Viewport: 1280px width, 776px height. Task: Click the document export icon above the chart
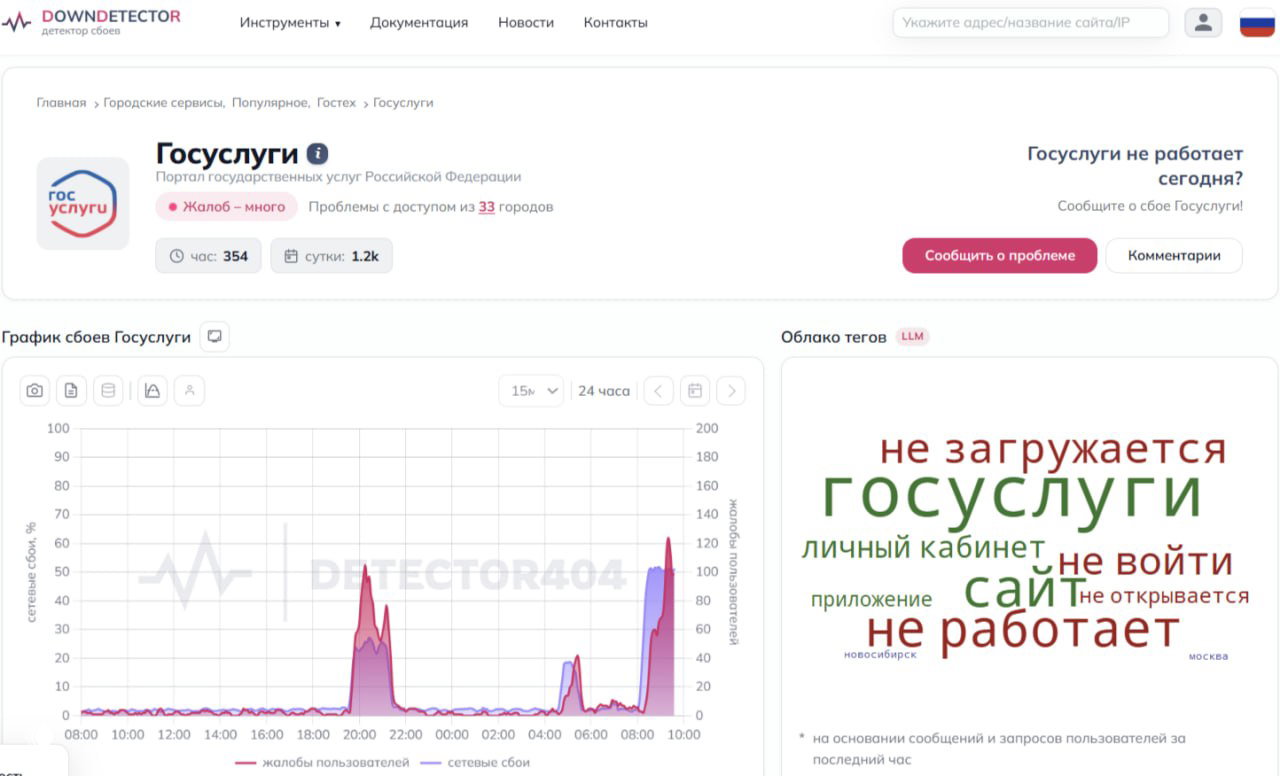[70, 390]
